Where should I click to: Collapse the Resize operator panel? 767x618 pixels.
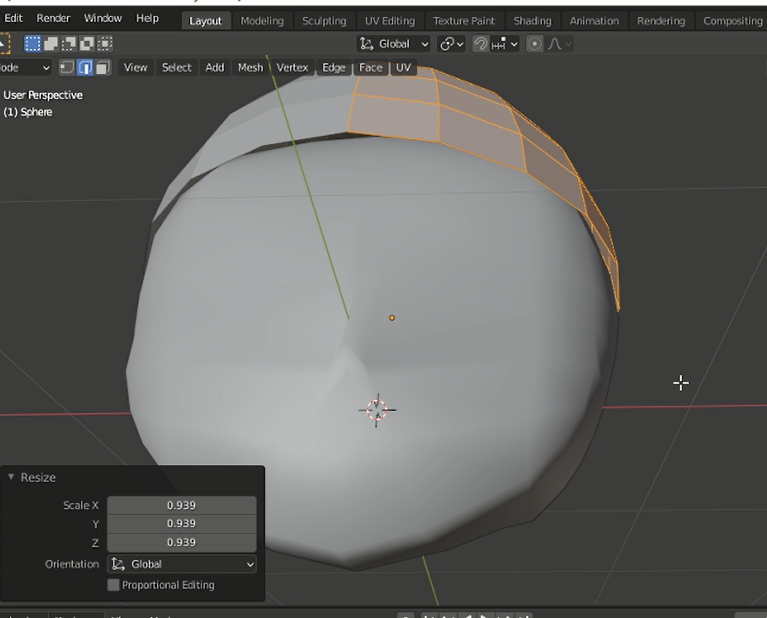coord(11,477)
